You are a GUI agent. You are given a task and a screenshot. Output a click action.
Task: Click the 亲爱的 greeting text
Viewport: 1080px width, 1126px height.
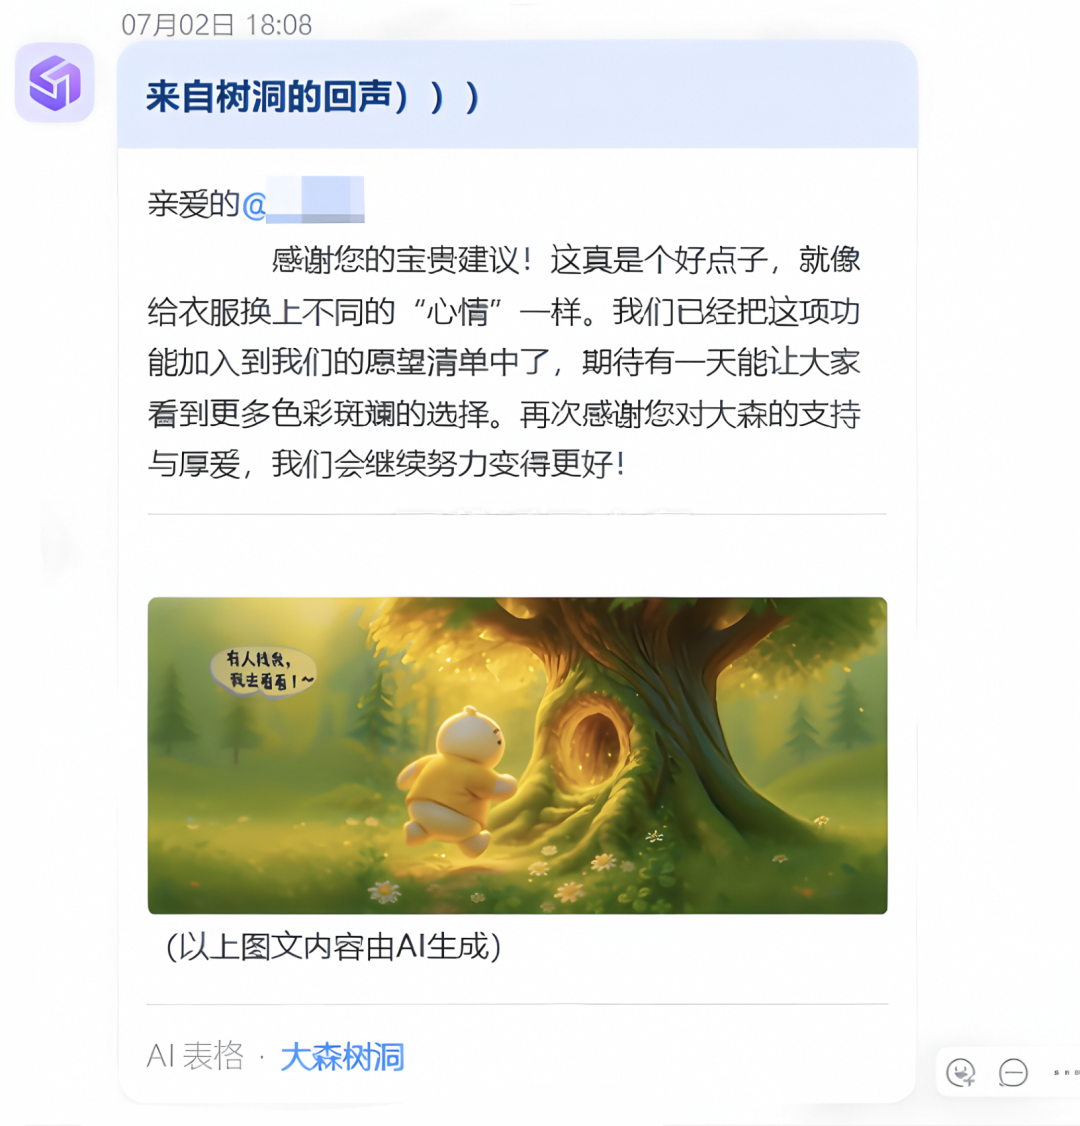[193, 204]
